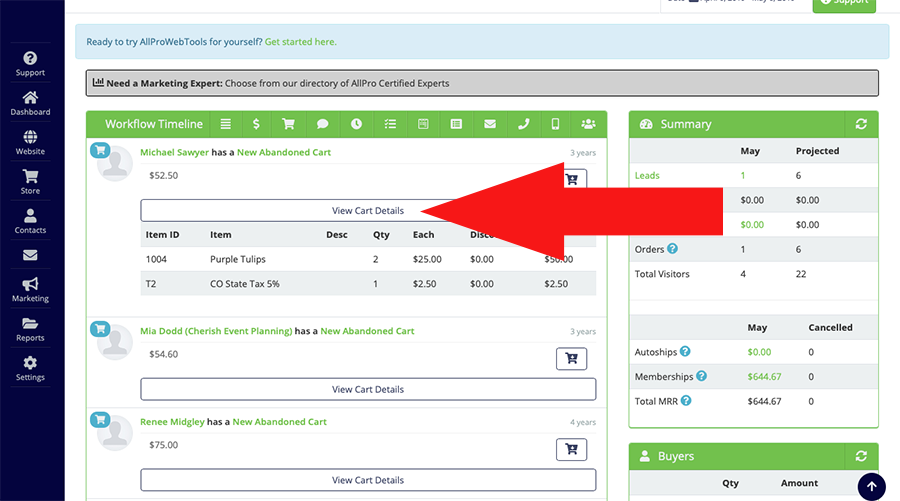Screen dimensions: 900x501
Task: Click the scroll to top arrow button
Action: 871,486
